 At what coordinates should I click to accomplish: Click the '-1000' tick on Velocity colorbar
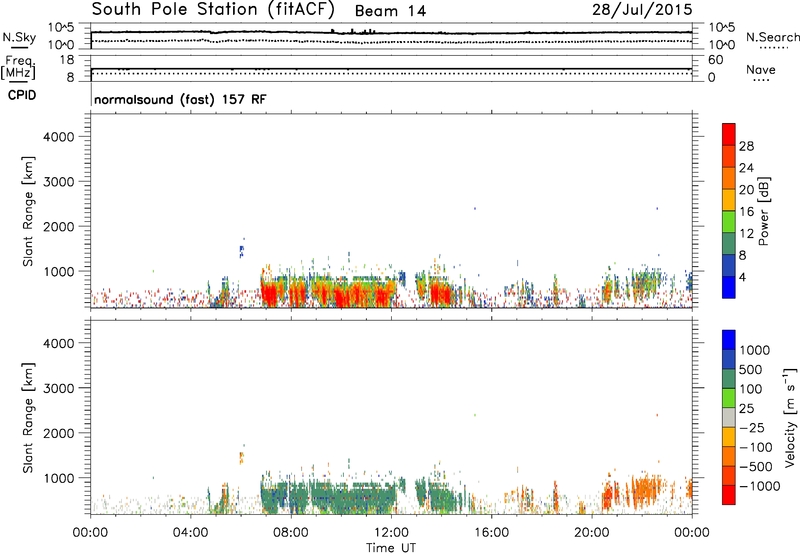click(760, 486)
